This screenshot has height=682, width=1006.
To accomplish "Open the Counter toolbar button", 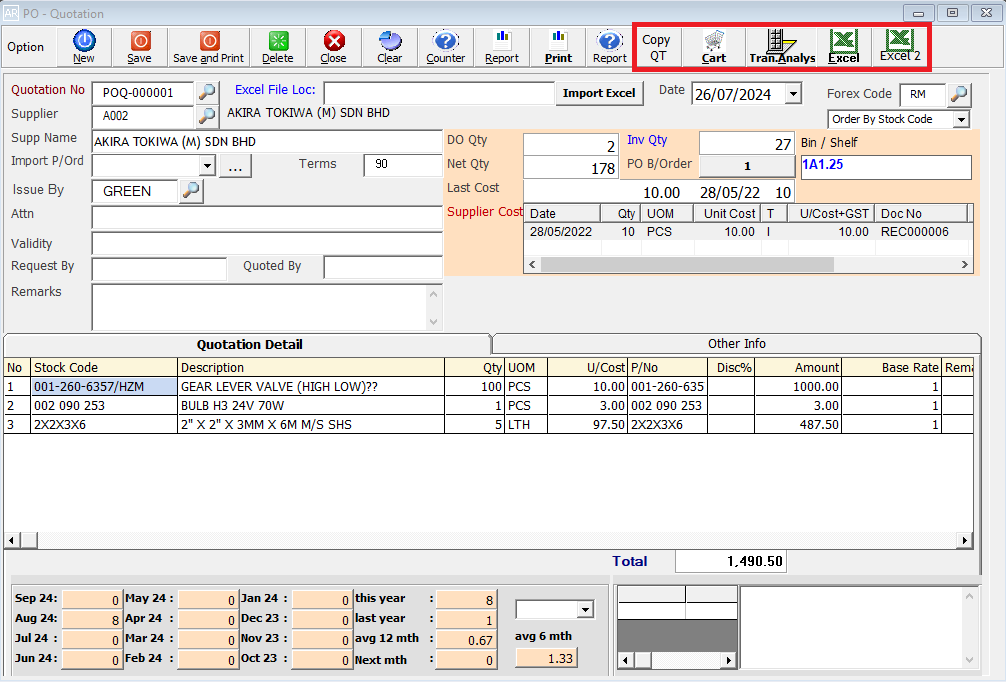I will click(x=446, y=47).
